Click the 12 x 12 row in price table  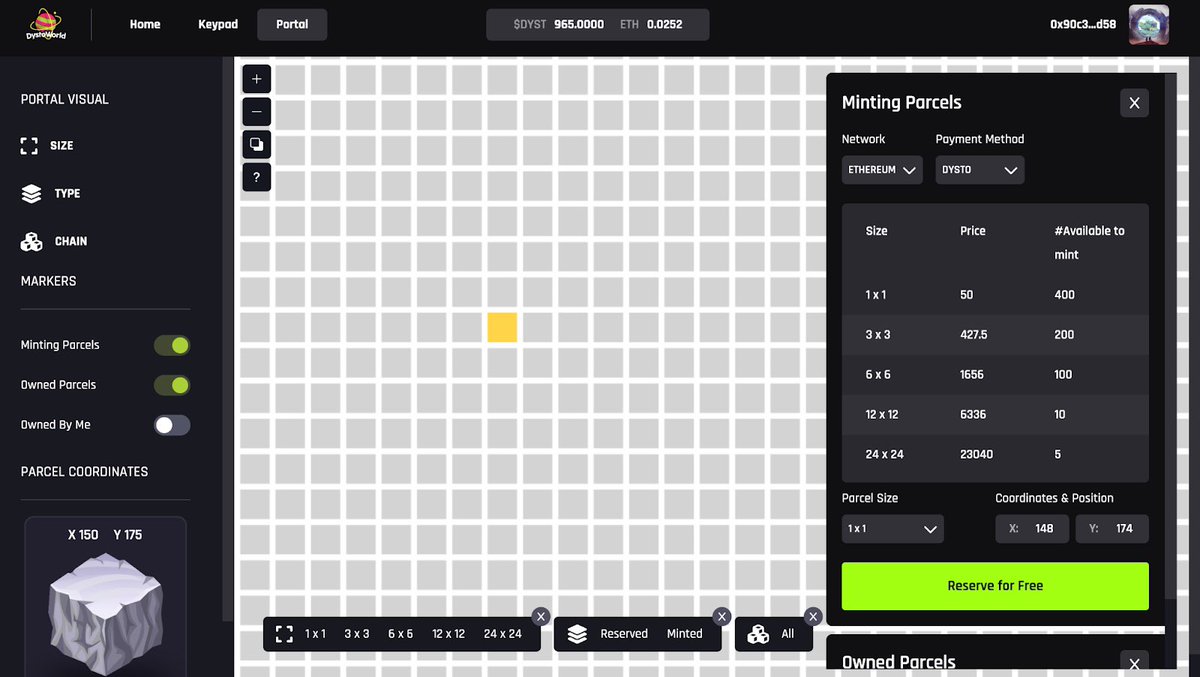pyautogui.click(x=995, y=415)
